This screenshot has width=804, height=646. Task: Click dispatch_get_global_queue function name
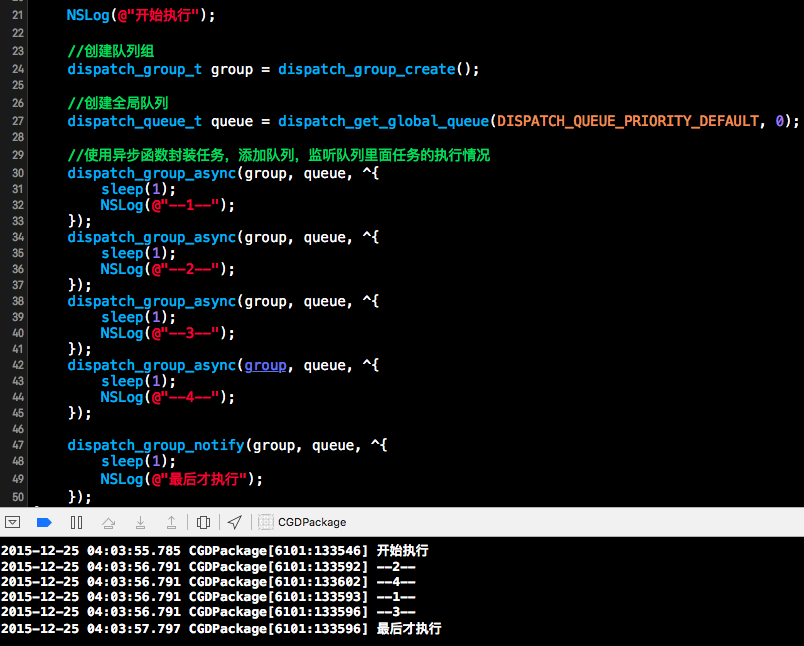pyautogui.click(x=384, y=121)
